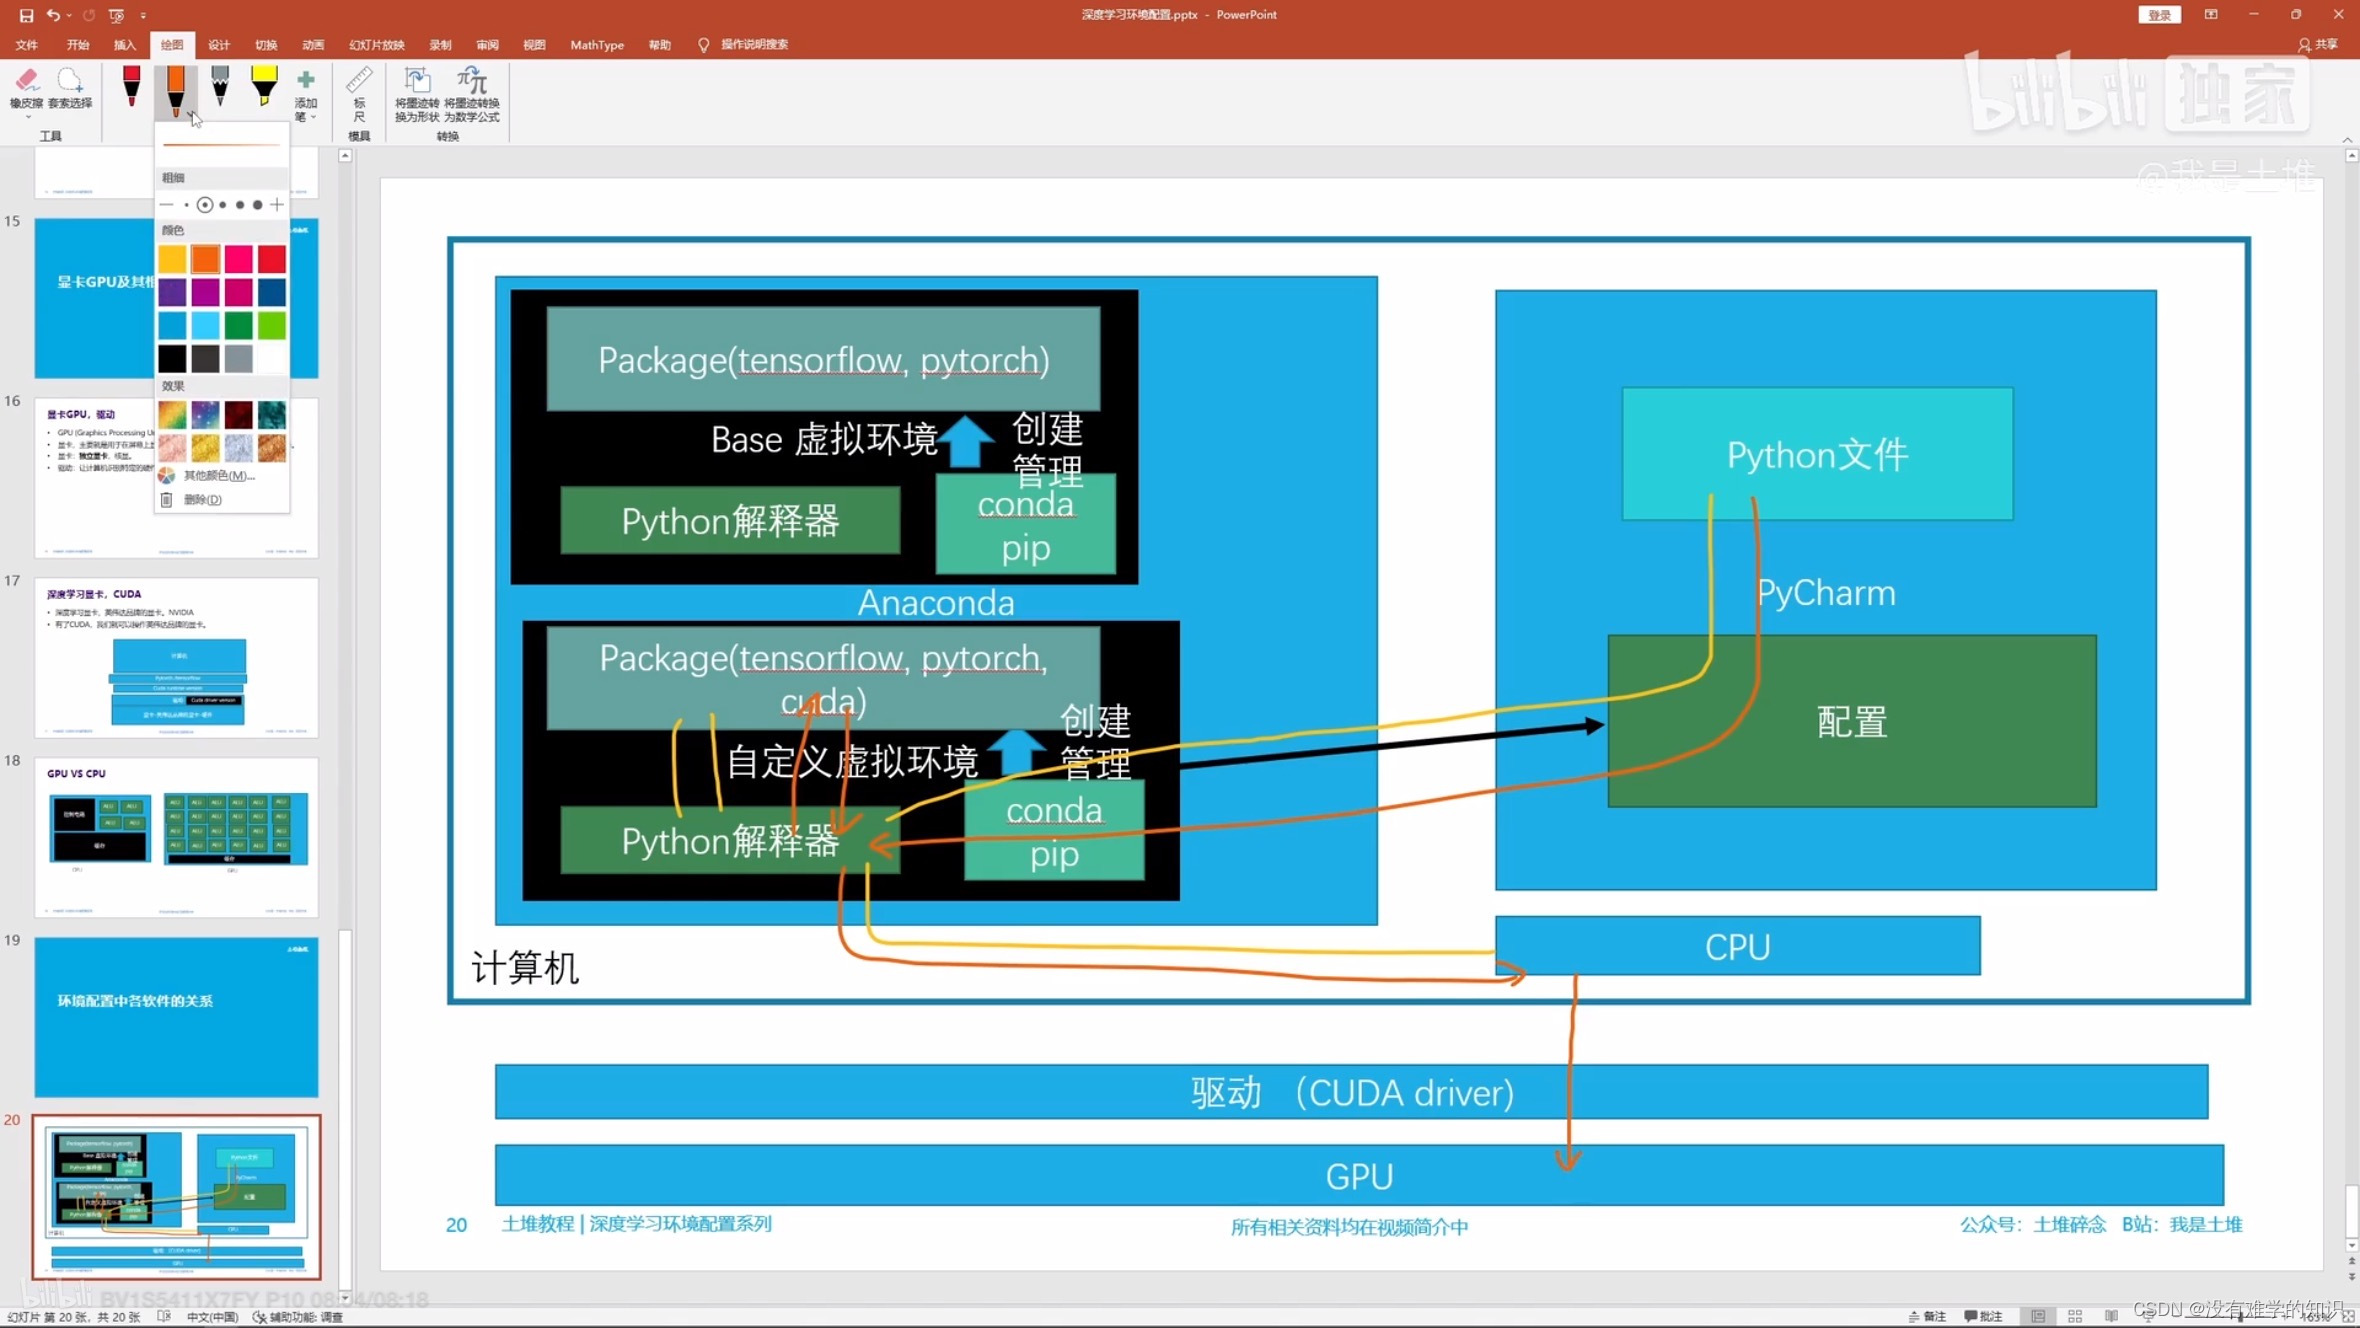This screenshot has height=1328, width=2360.
Task: Switch to the 切换 (Transitions) tab
Action: [266, 44]
